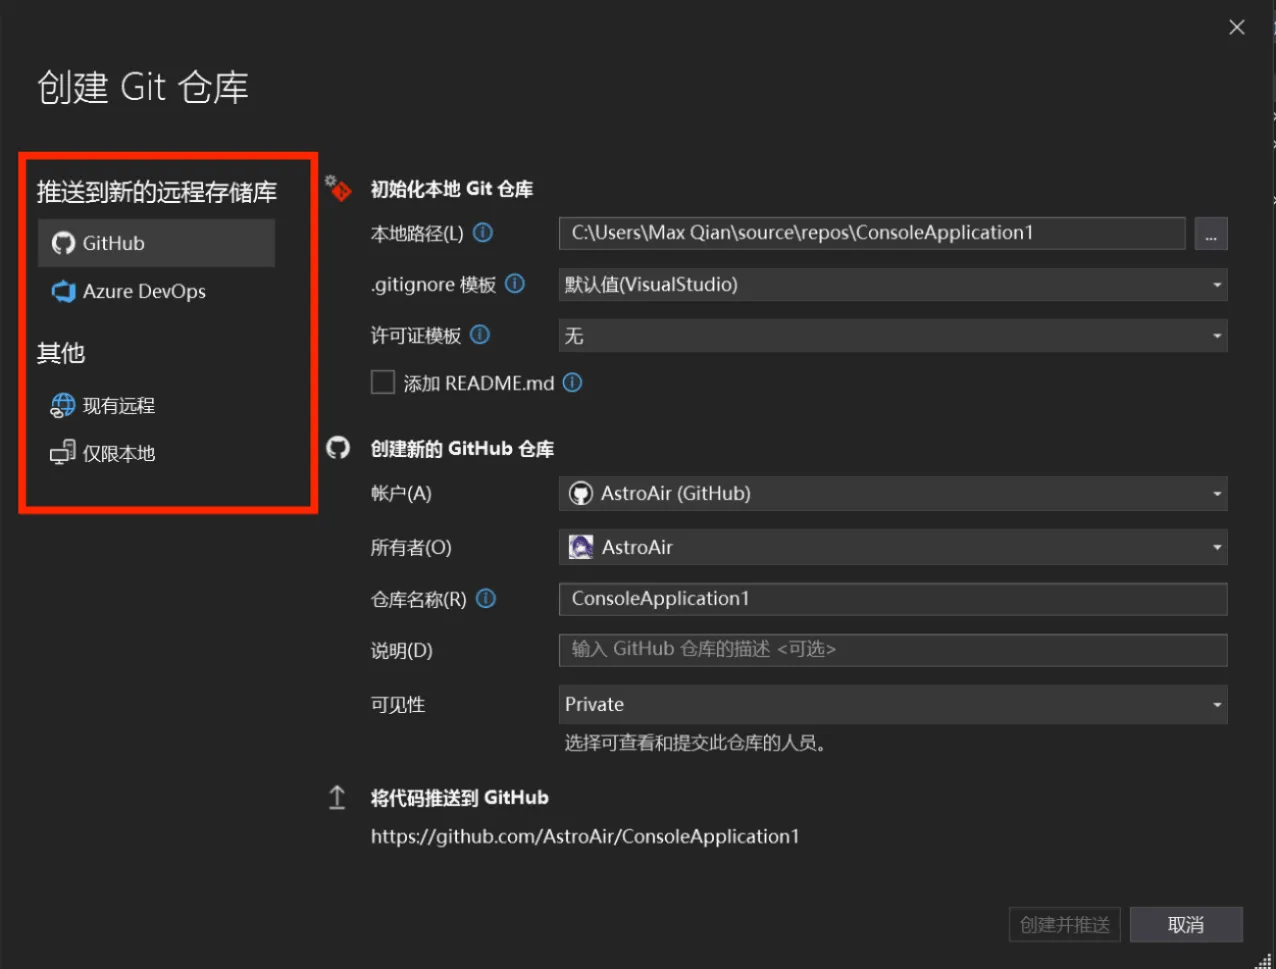Viewport: 1276px width, 969px height.
Task: Open the 可见性 Private dropdown
Action: pos(892,705)
